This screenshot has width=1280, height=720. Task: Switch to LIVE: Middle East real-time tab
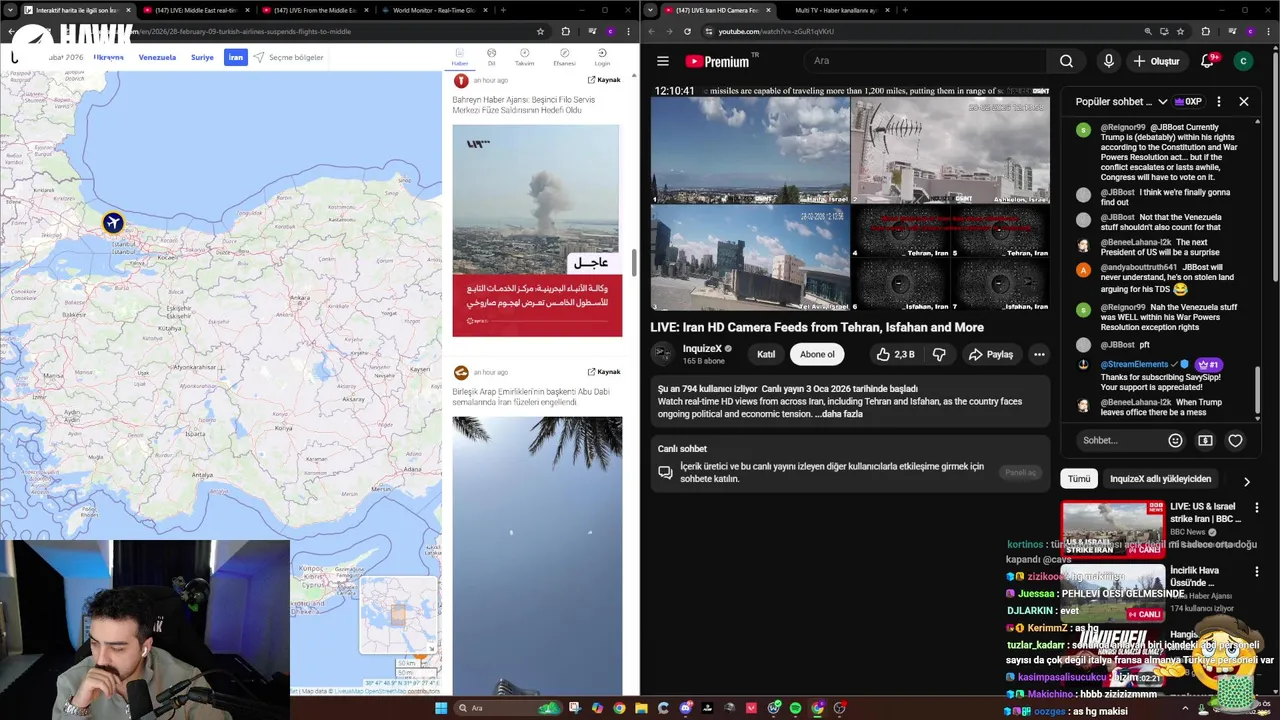click(x=195, y=10)
